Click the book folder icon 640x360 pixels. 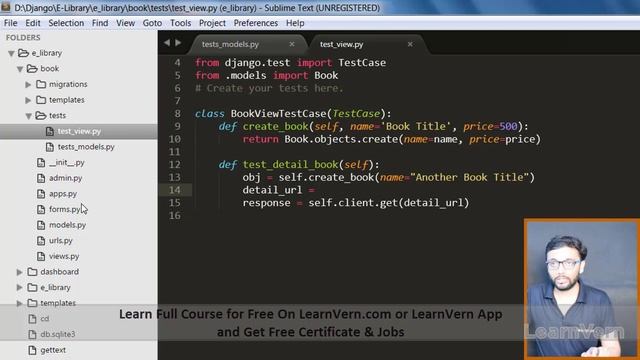pos(32,68)
